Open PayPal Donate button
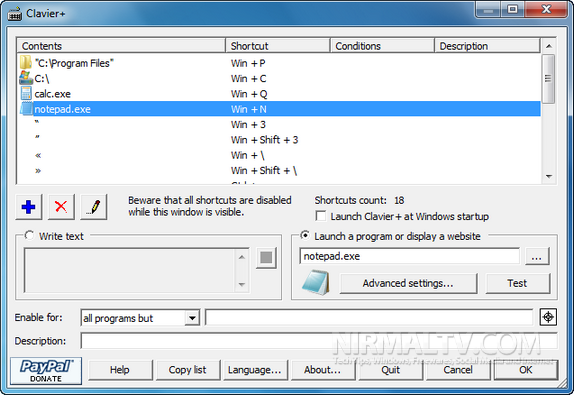This screenshot has height=395, width=574. (x=46, y=371)
